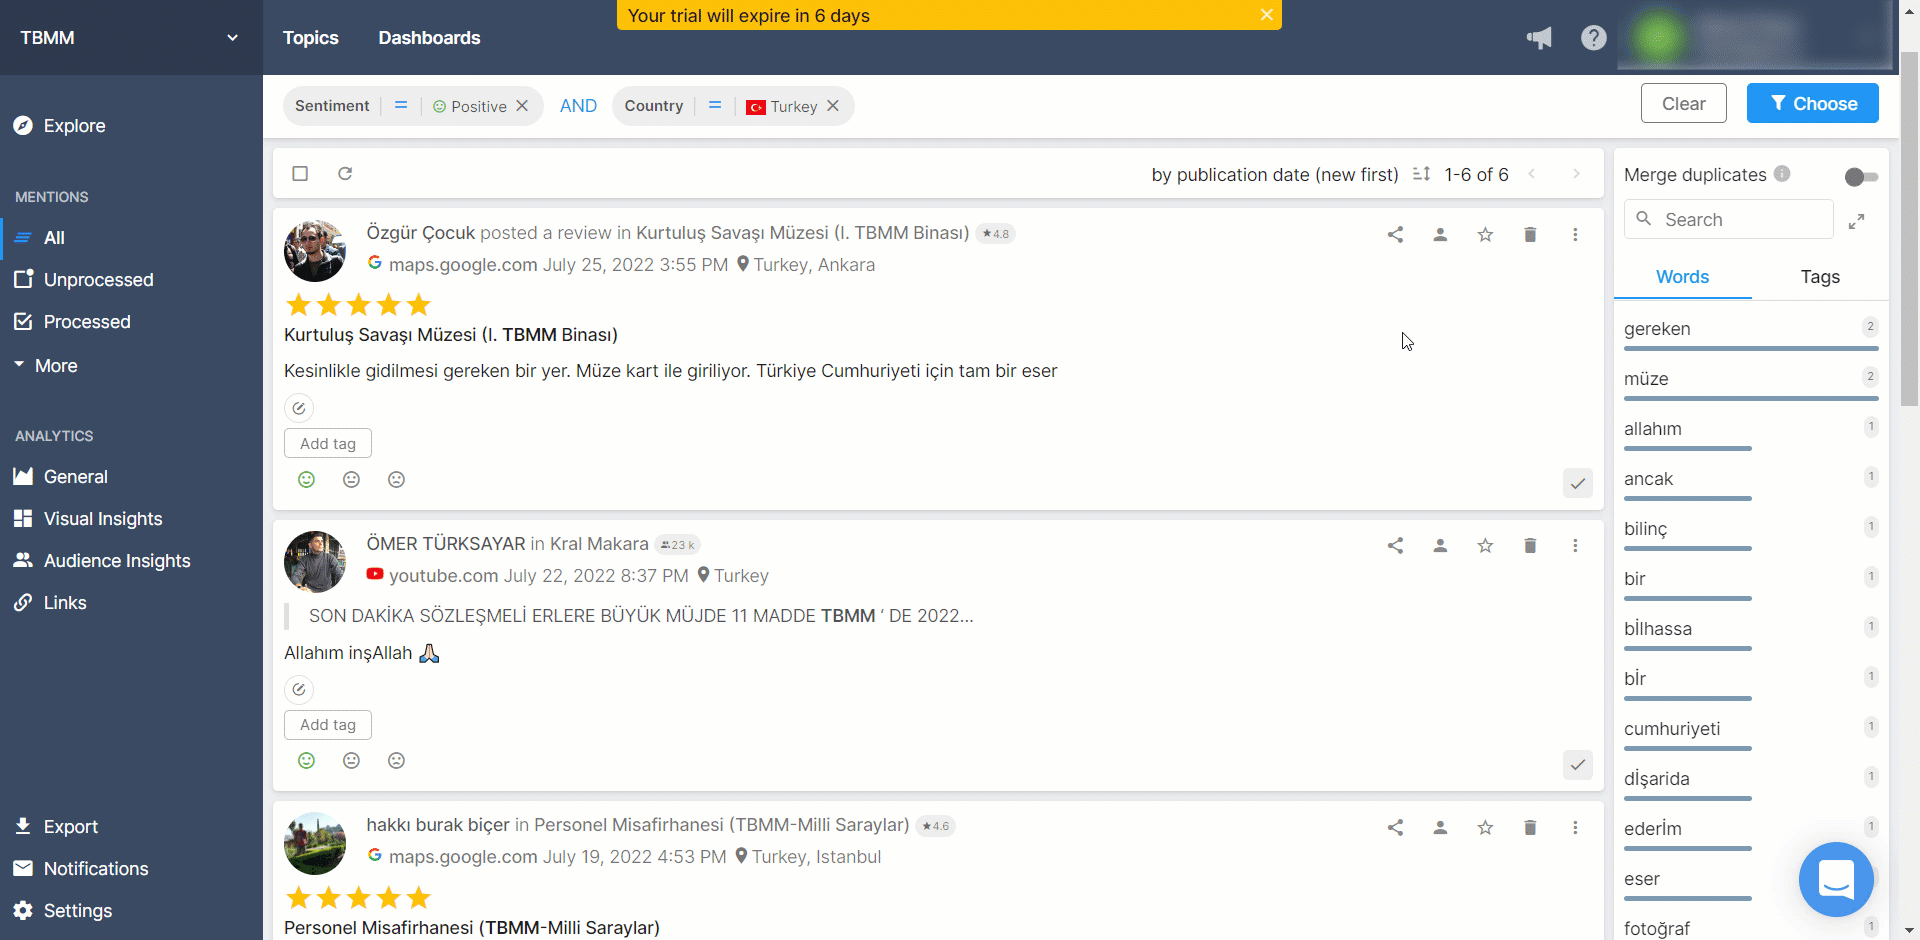Open more options for ÖMER TÜRKSAYAR mention
The image size is (1920, 940).
[1575, 545]
